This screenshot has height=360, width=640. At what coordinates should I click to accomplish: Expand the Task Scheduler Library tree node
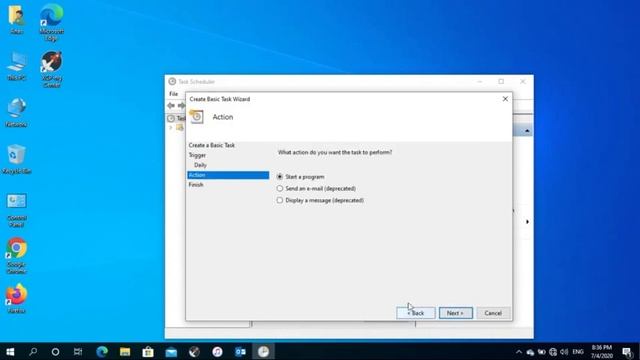171,128
